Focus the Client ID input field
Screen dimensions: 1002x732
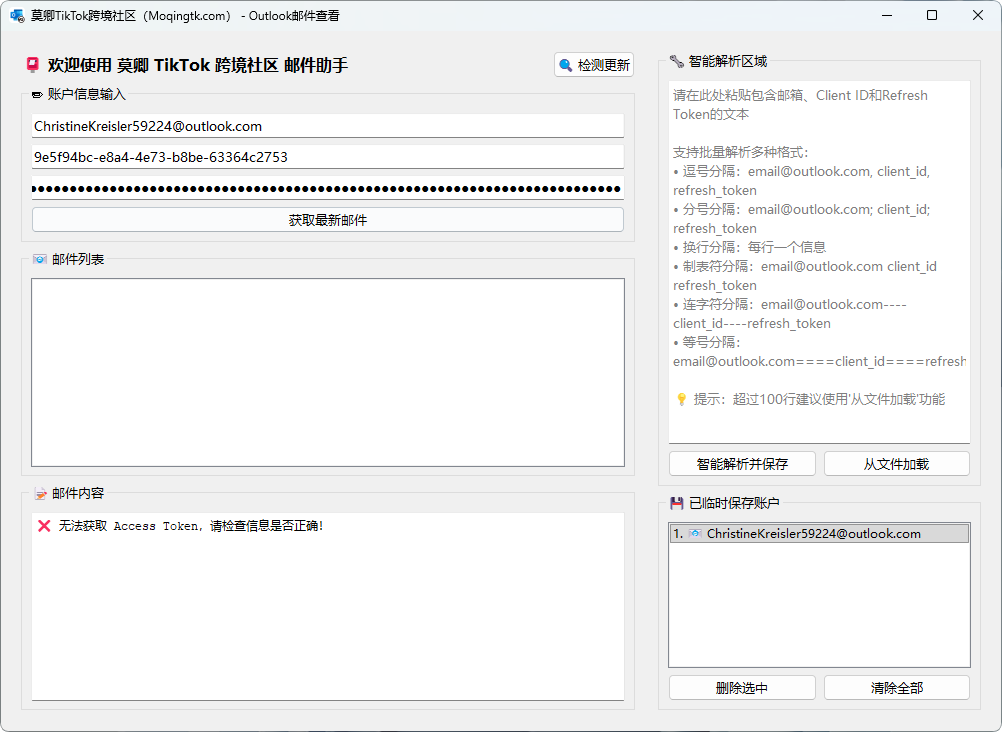pyautogui.click(x=328, y=157)
